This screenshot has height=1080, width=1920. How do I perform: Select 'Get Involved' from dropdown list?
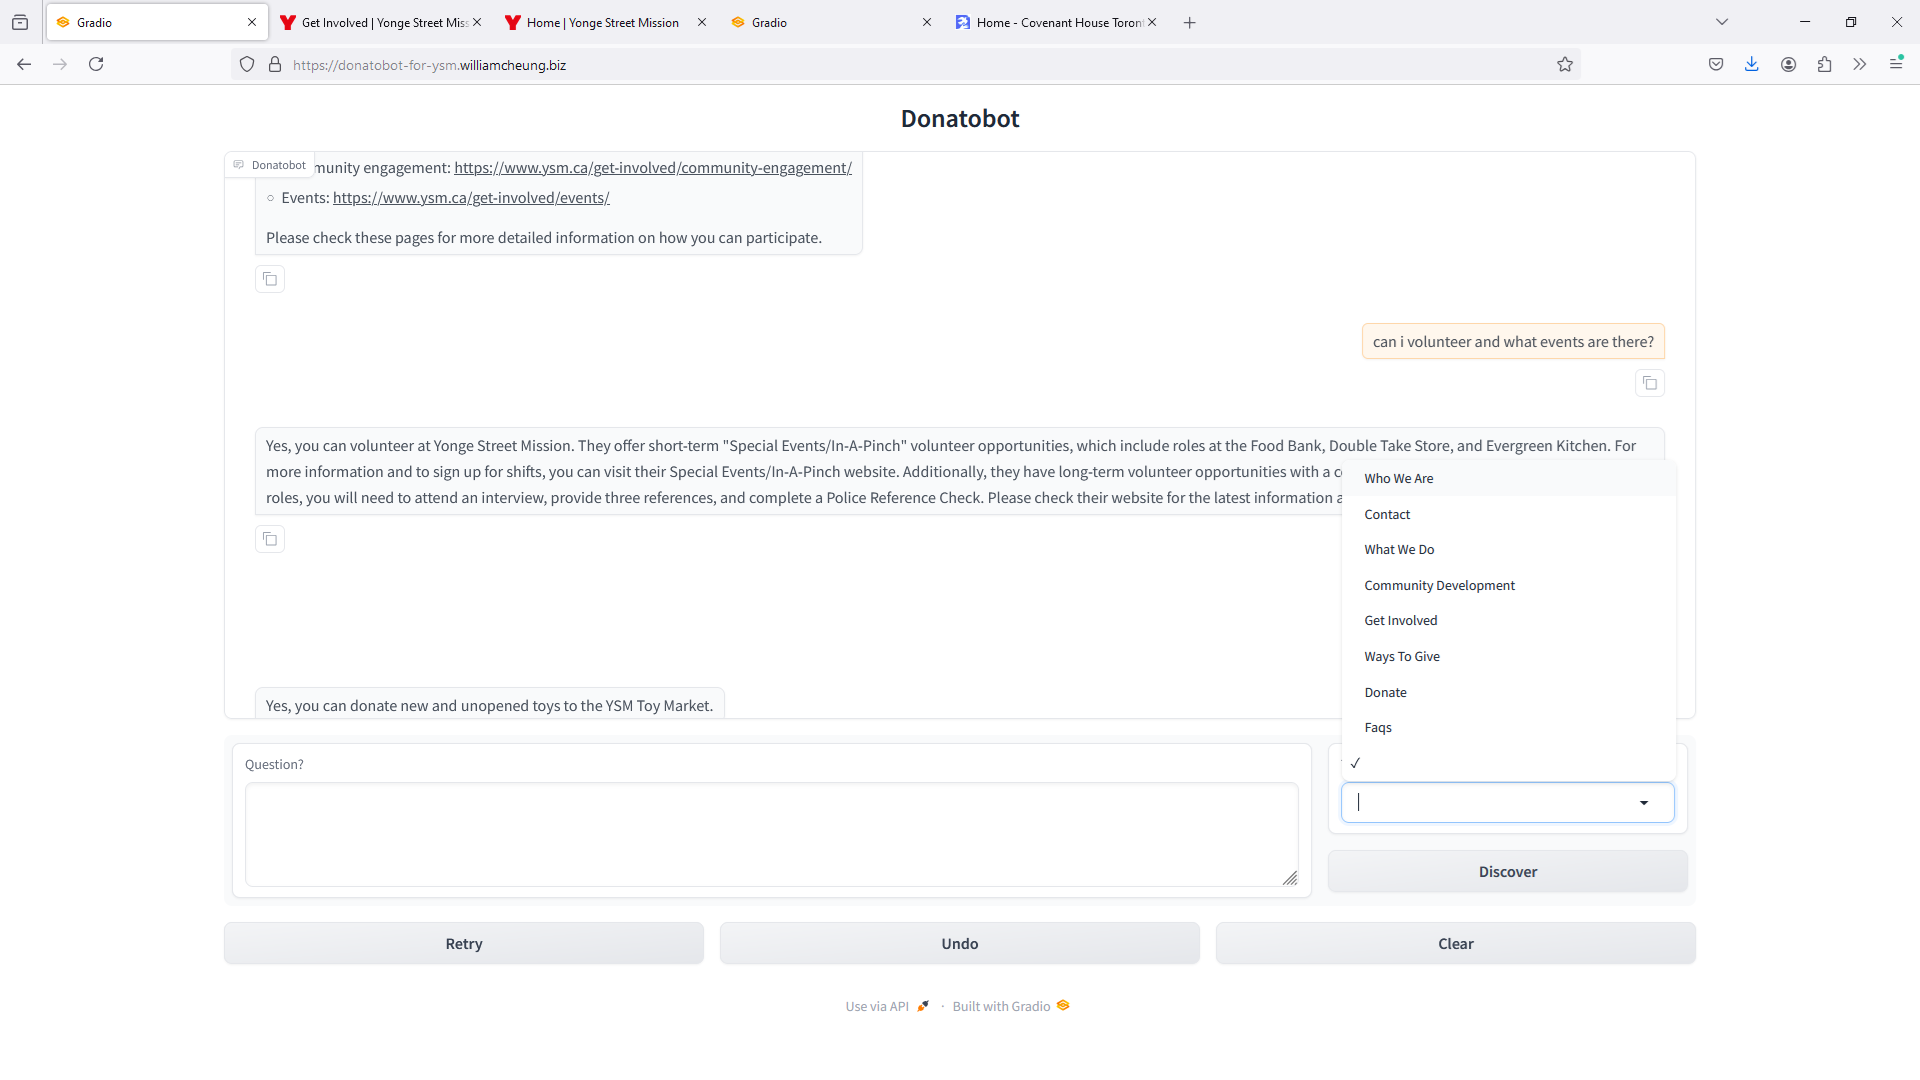pos(1400,621)
